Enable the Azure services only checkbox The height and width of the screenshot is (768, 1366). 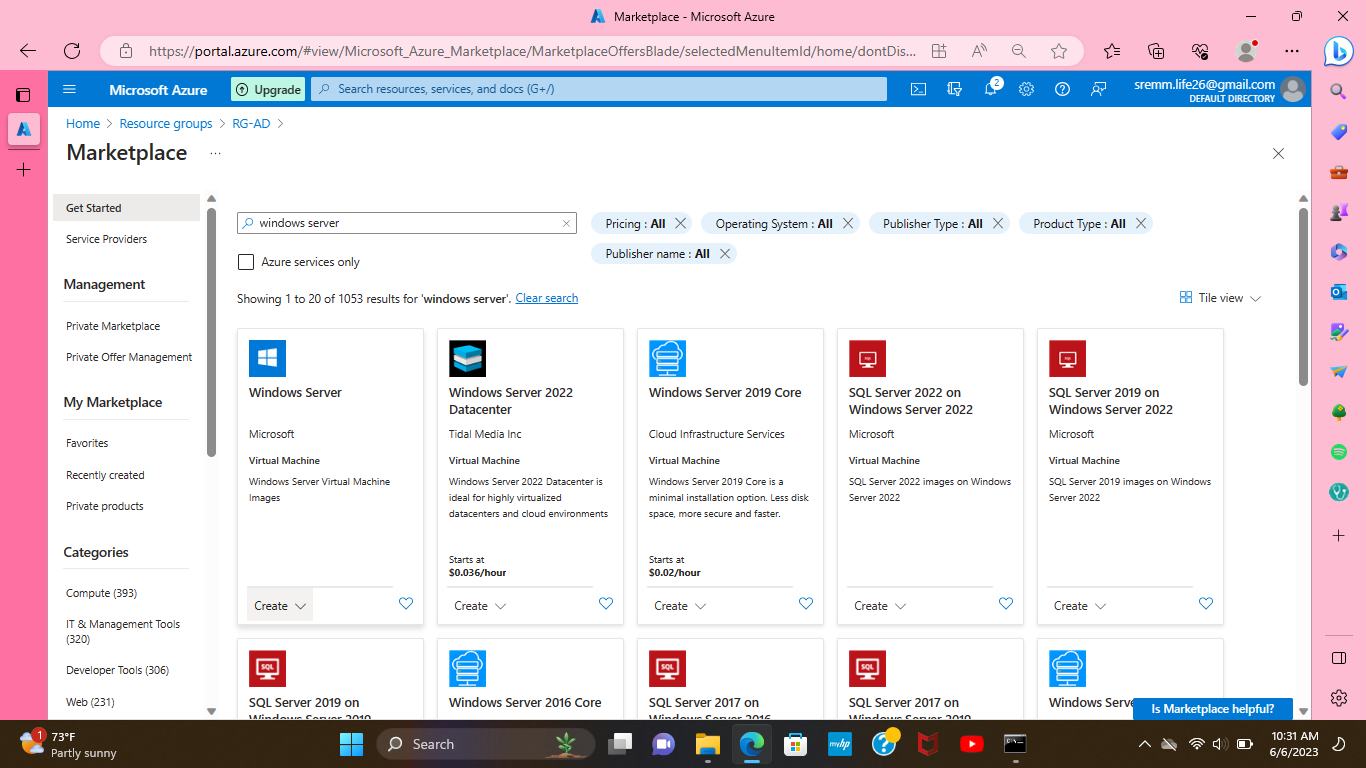click(246, 261)
